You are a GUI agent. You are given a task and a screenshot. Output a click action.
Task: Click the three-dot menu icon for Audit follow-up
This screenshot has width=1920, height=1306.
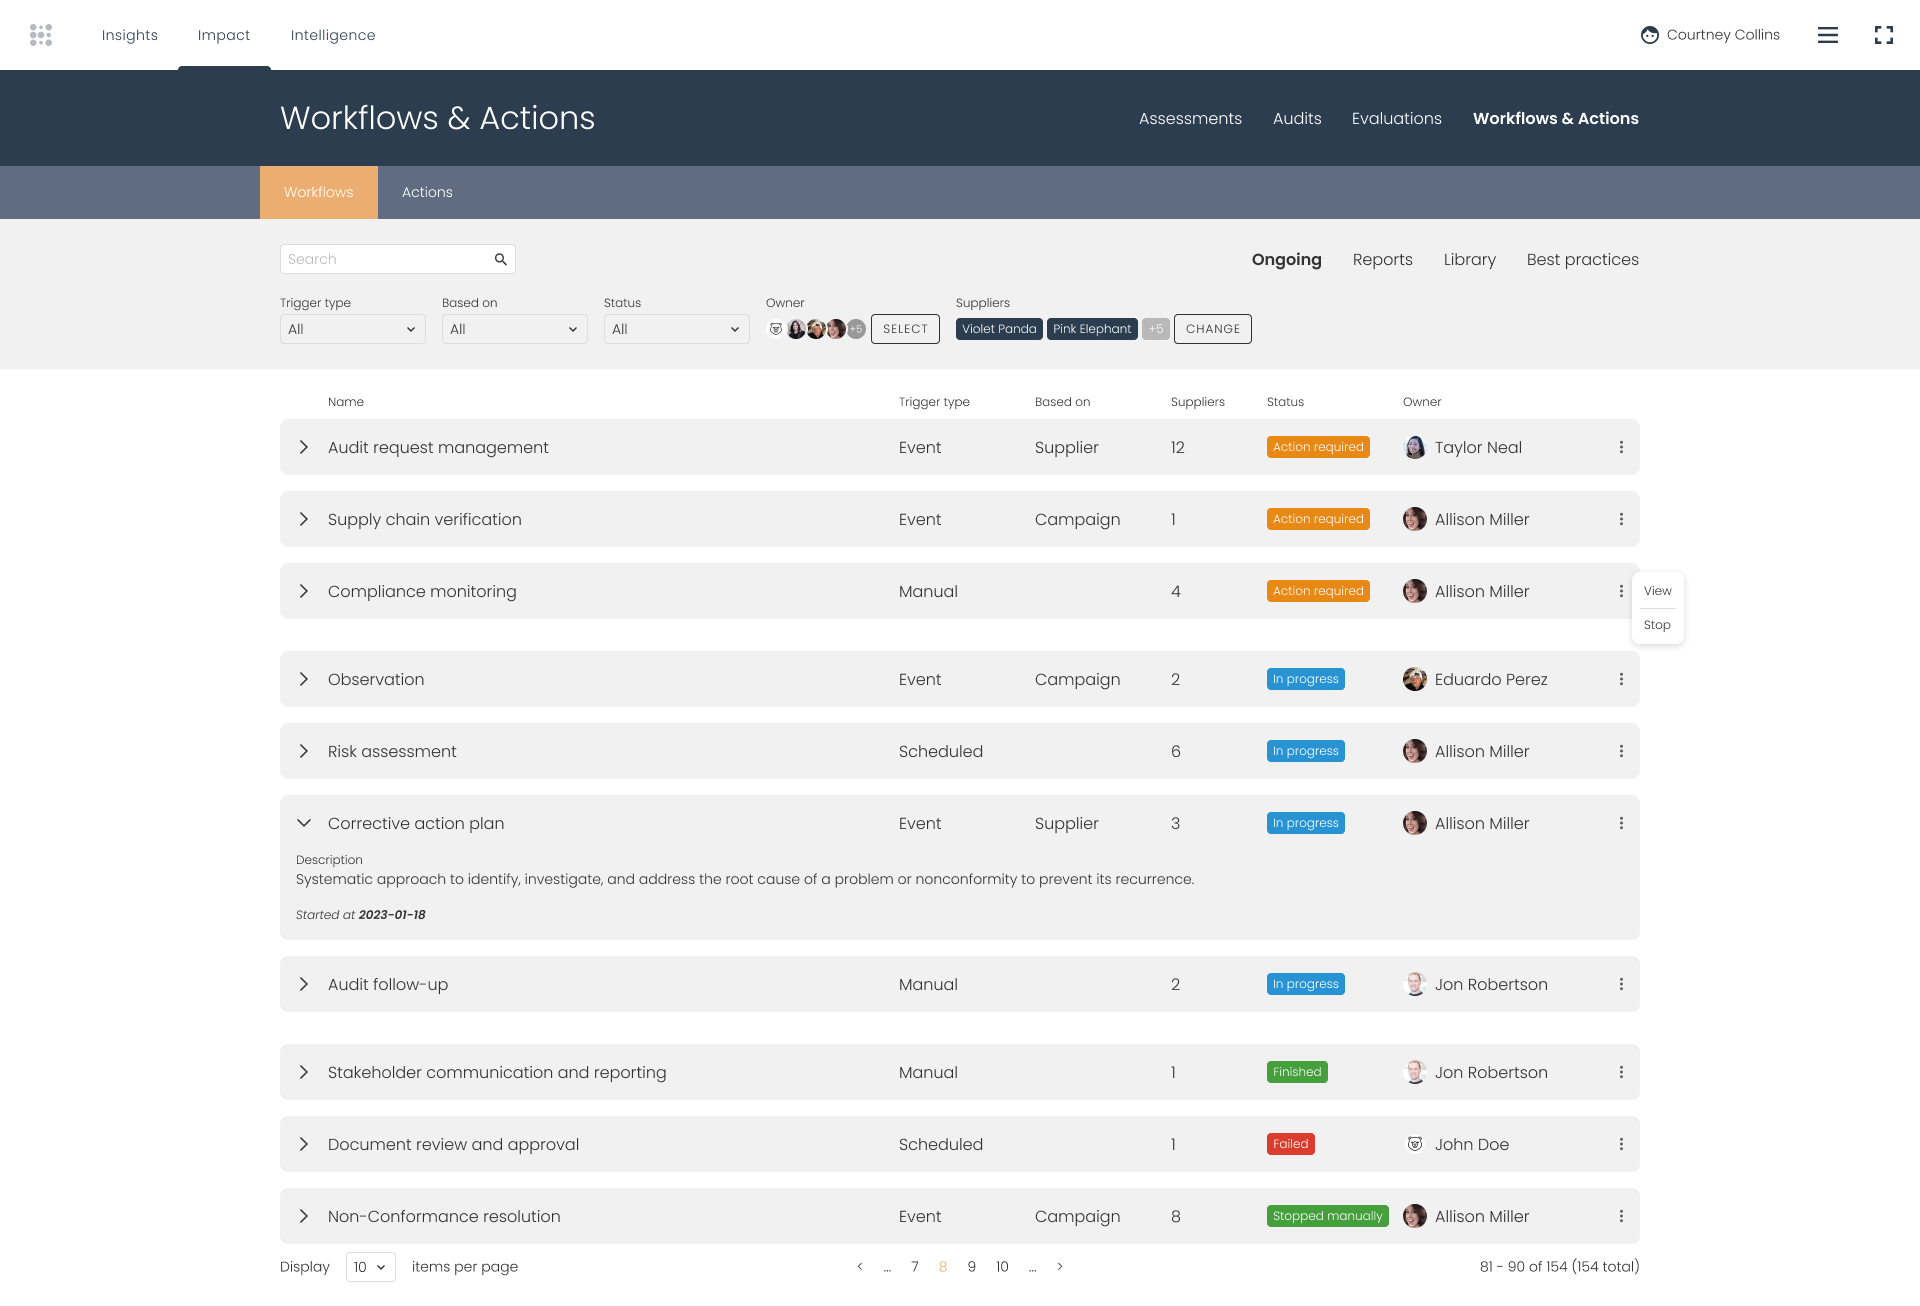(x=1621, y=984)
